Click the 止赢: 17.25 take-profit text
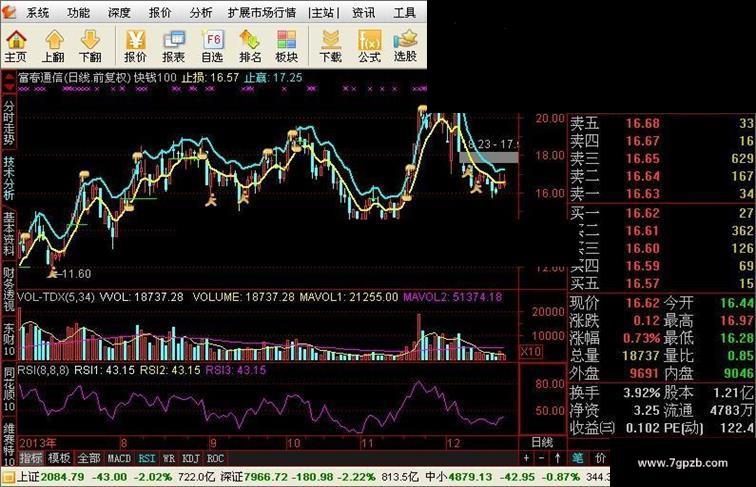Image resolution: width=756 pixels, height=487 pixels. pos(273,78)
